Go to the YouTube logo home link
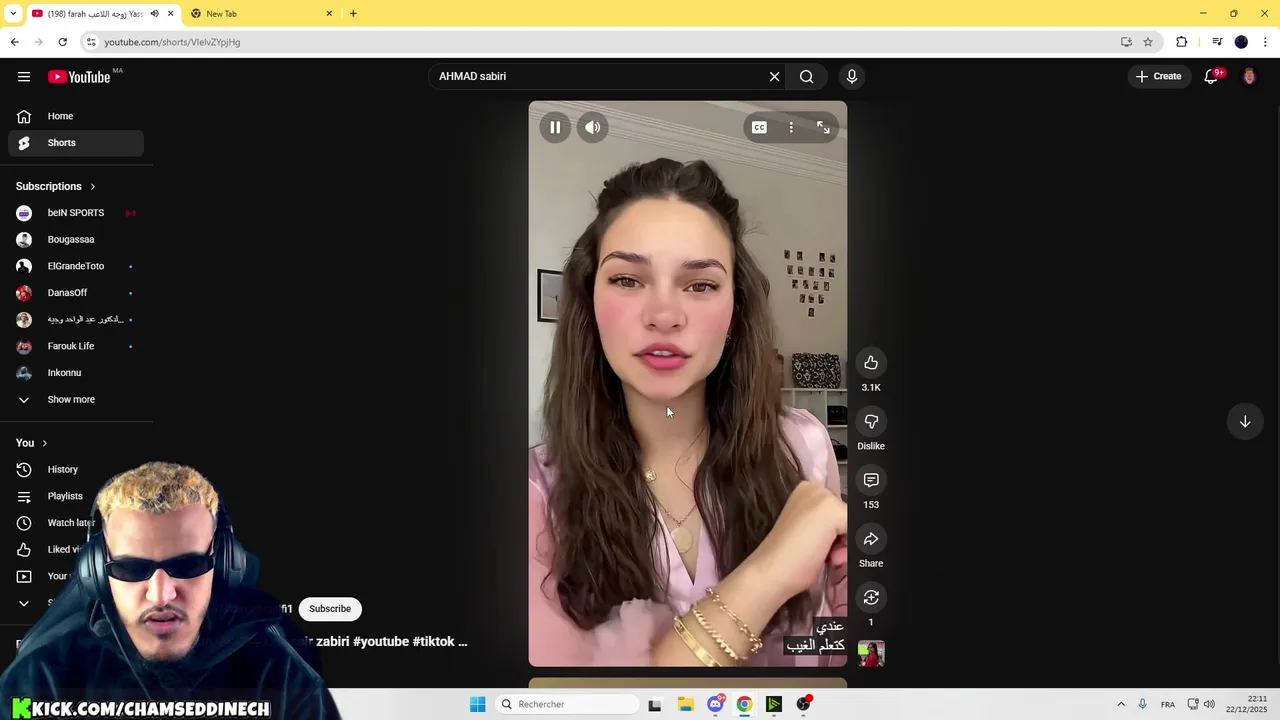Image resolution: width=1280 pixels, height=720 pixels. coord(79,77)
